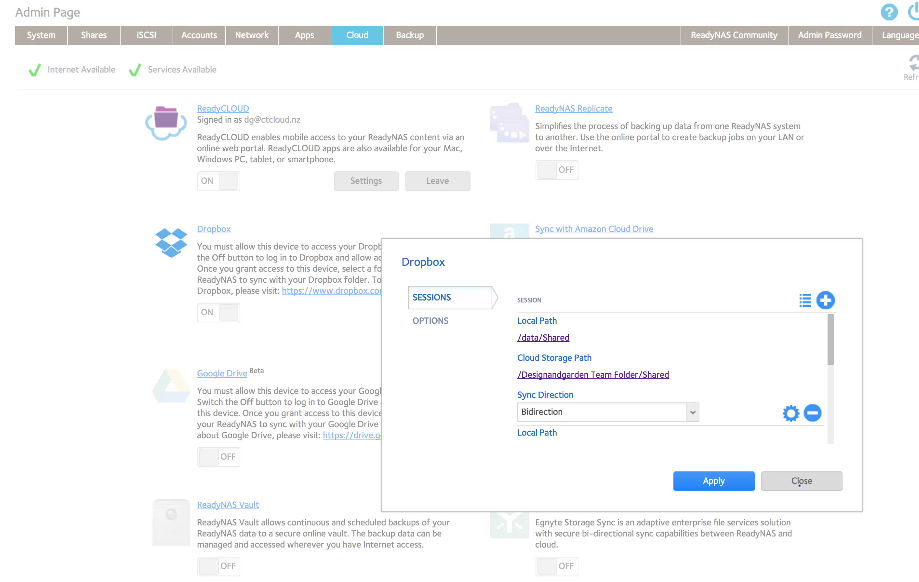
Task: Toggle the Dropbox ON switch
Action: [x=219, y=312]
